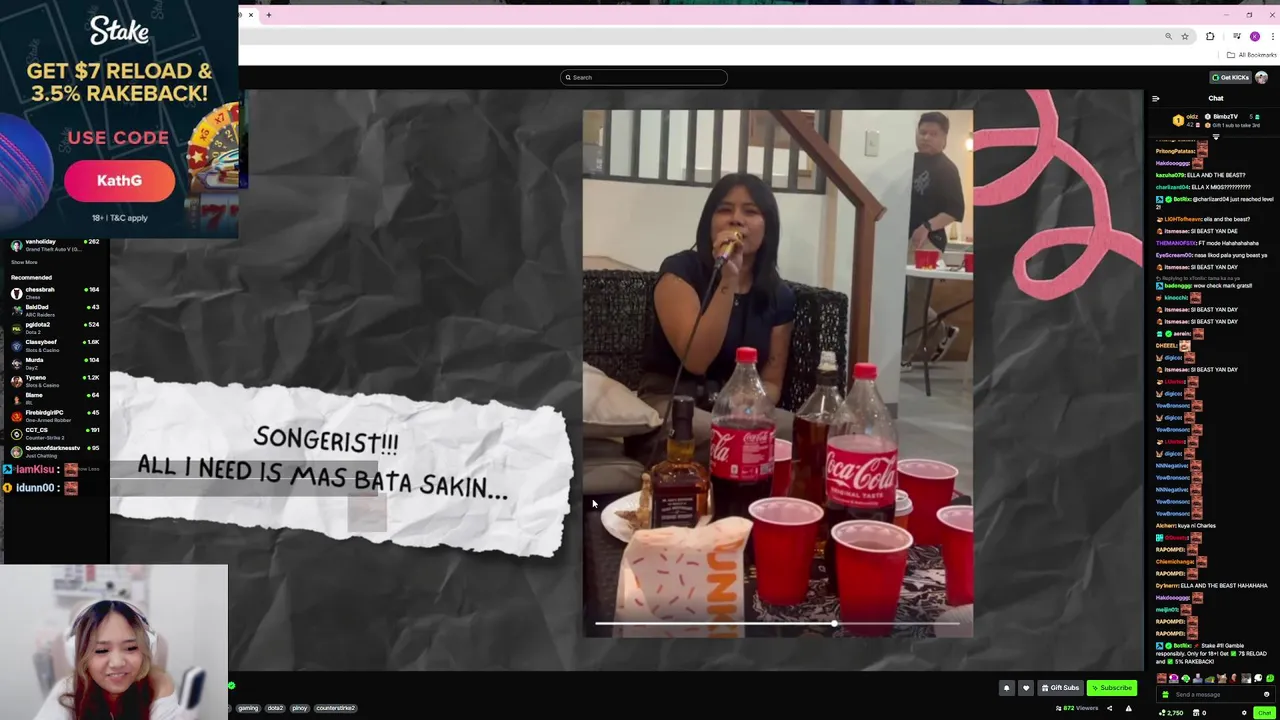Click the green Chat send button
Viewport: 1280px width, 720px height.
[x=1264, y=713]
